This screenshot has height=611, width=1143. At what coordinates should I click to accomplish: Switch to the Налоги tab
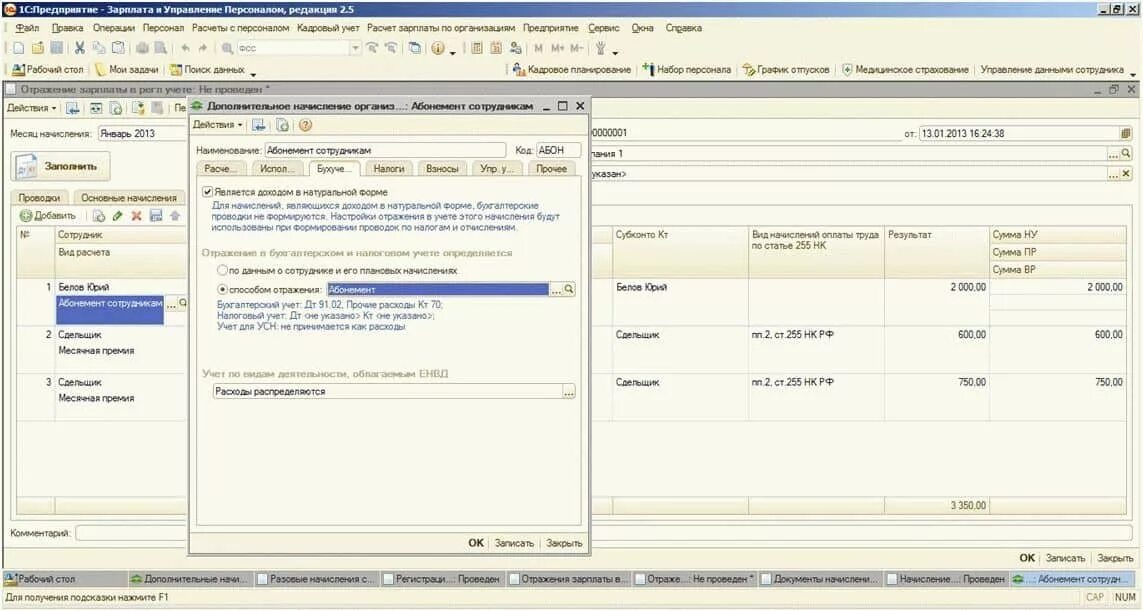pos(389,168)
